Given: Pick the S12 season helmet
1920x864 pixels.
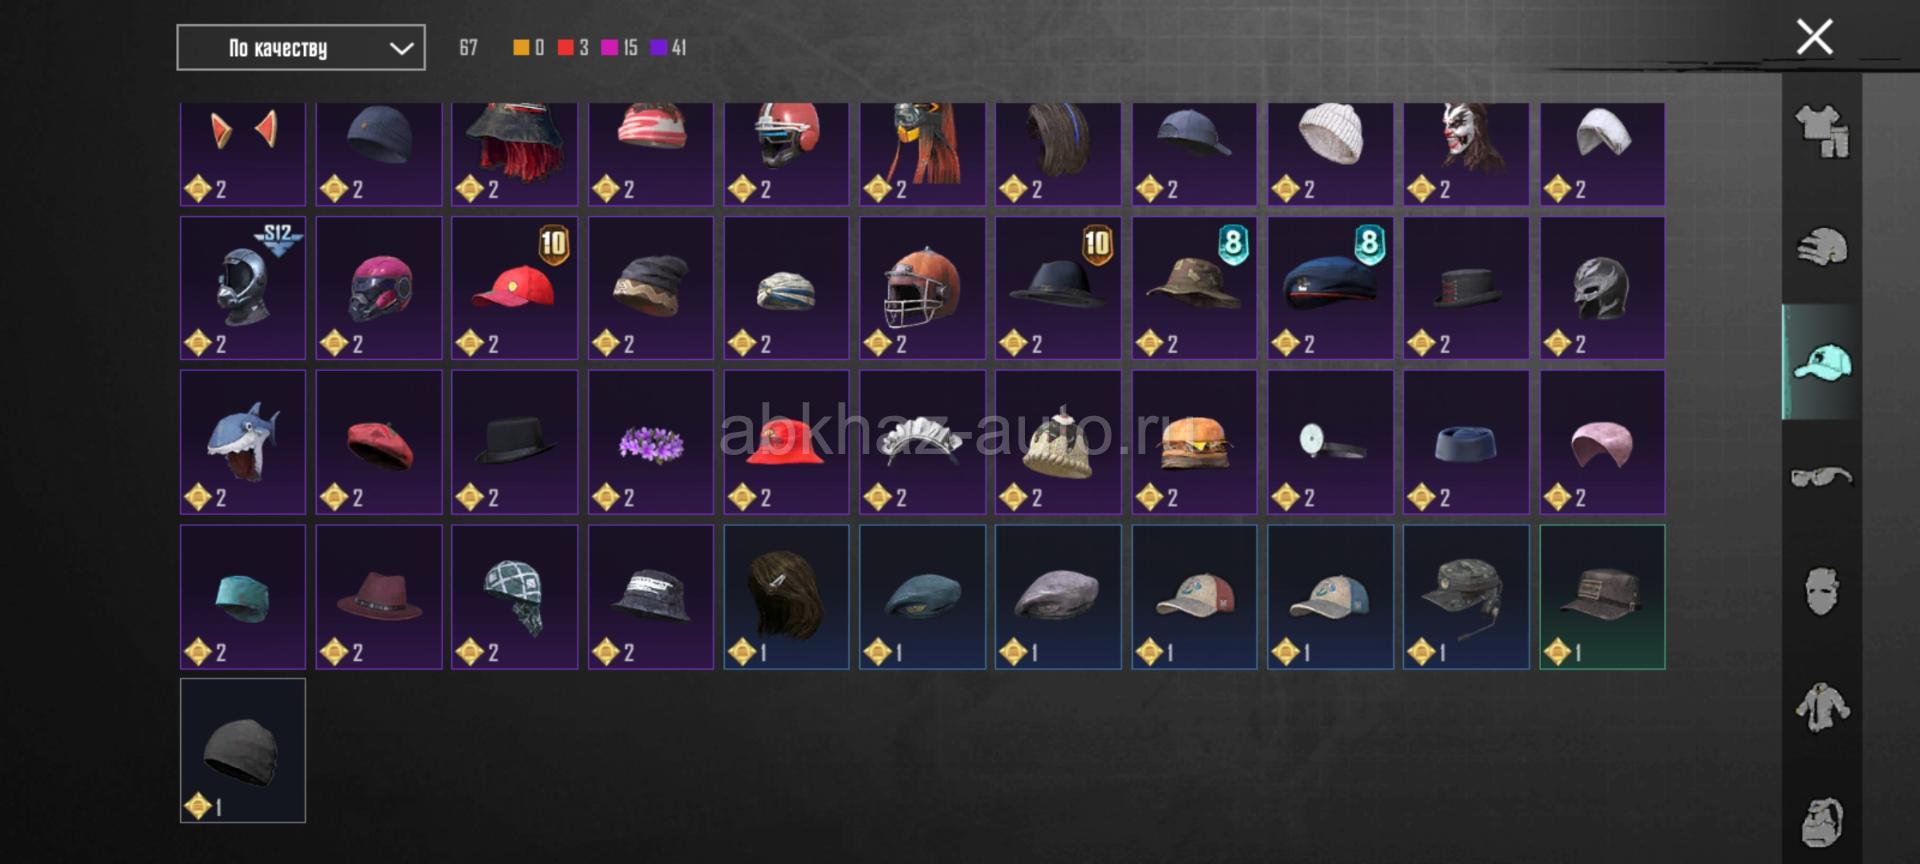Looking at the screenshot, I should pyautogui.click(x=243, y=288).
